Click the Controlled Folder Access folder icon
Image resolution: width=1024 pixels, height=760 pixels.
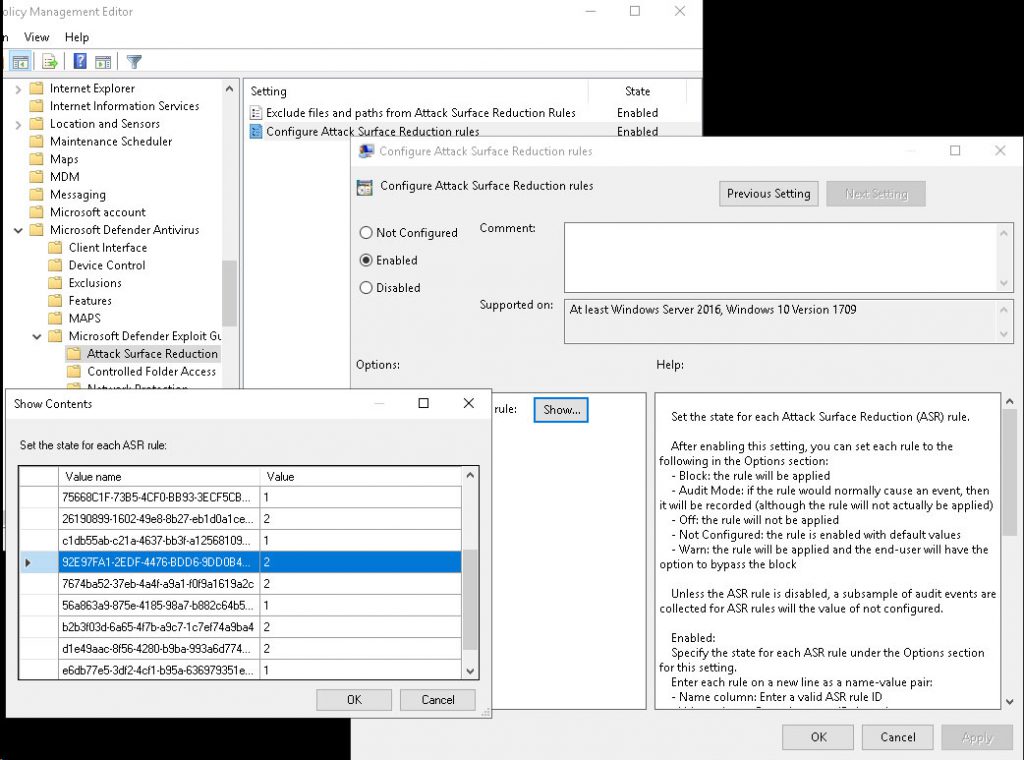click(74, 371)
